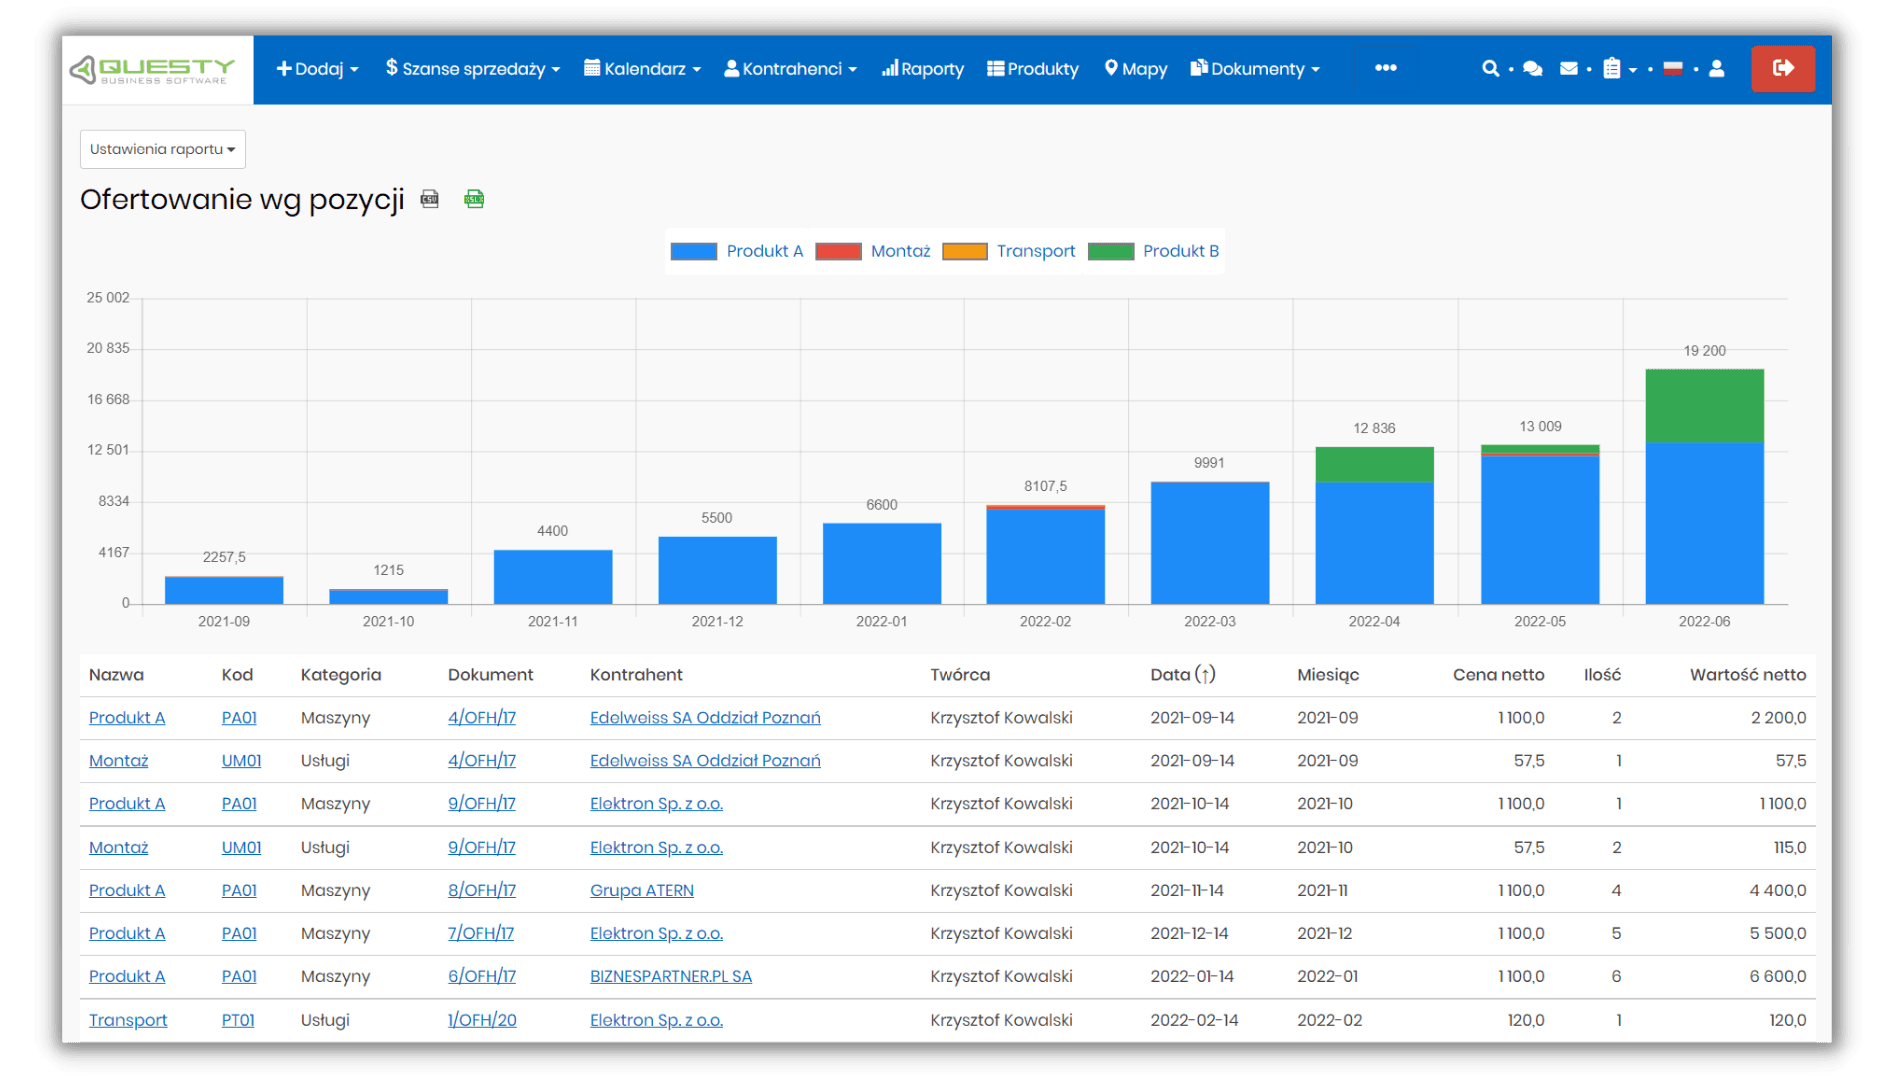The width and height of the screenshot is (1896, 1079).
Task: Open the envelope mail icon
Action: pos(1569,69)
